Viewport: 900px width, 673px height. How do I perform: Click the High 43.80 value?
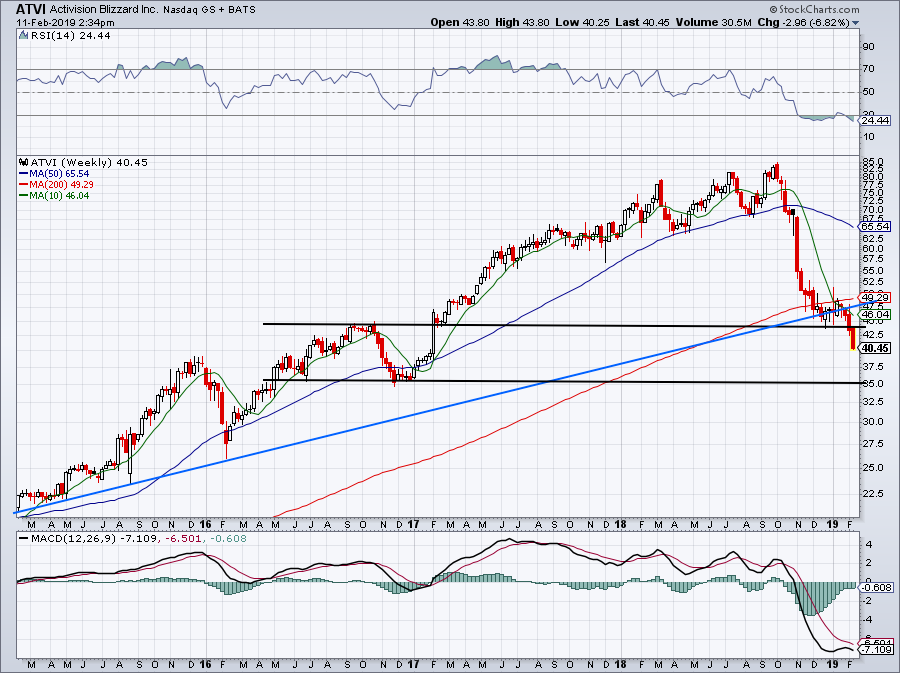click(x=522, y=22)
